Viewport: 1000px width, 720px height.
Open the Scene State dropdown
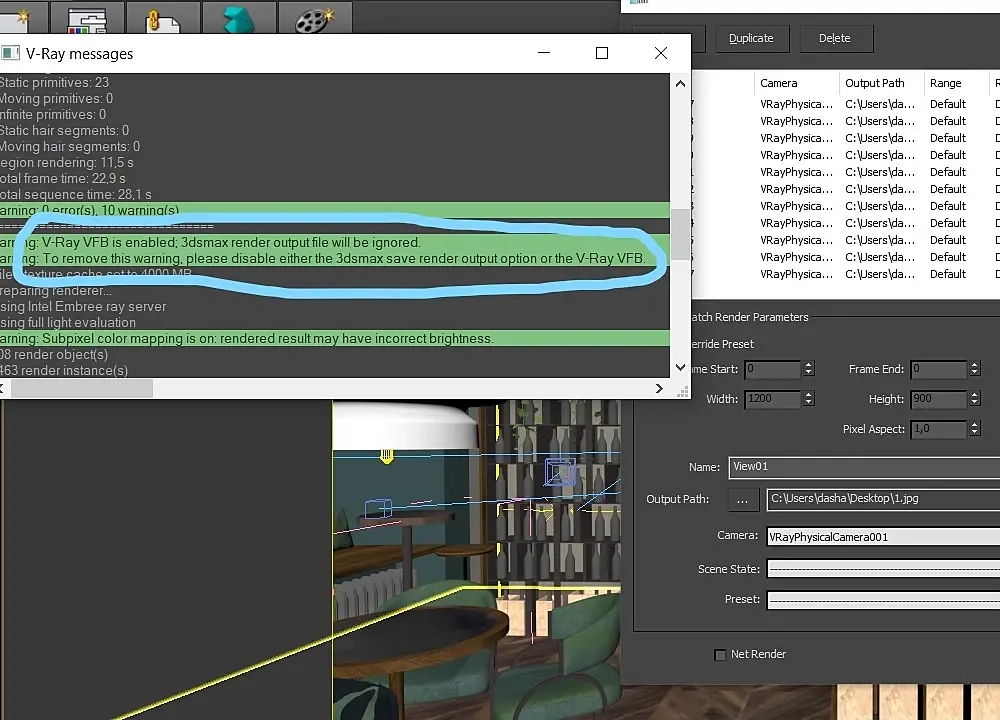(883, 569)
